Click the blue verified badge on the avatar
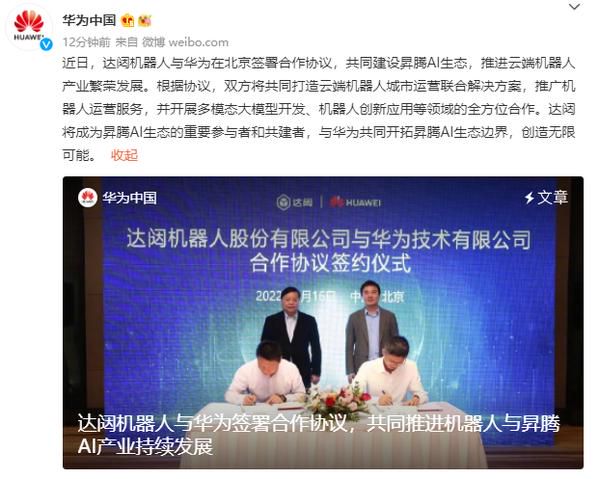This screenshot has width=600, height=479. pos(46,44)
